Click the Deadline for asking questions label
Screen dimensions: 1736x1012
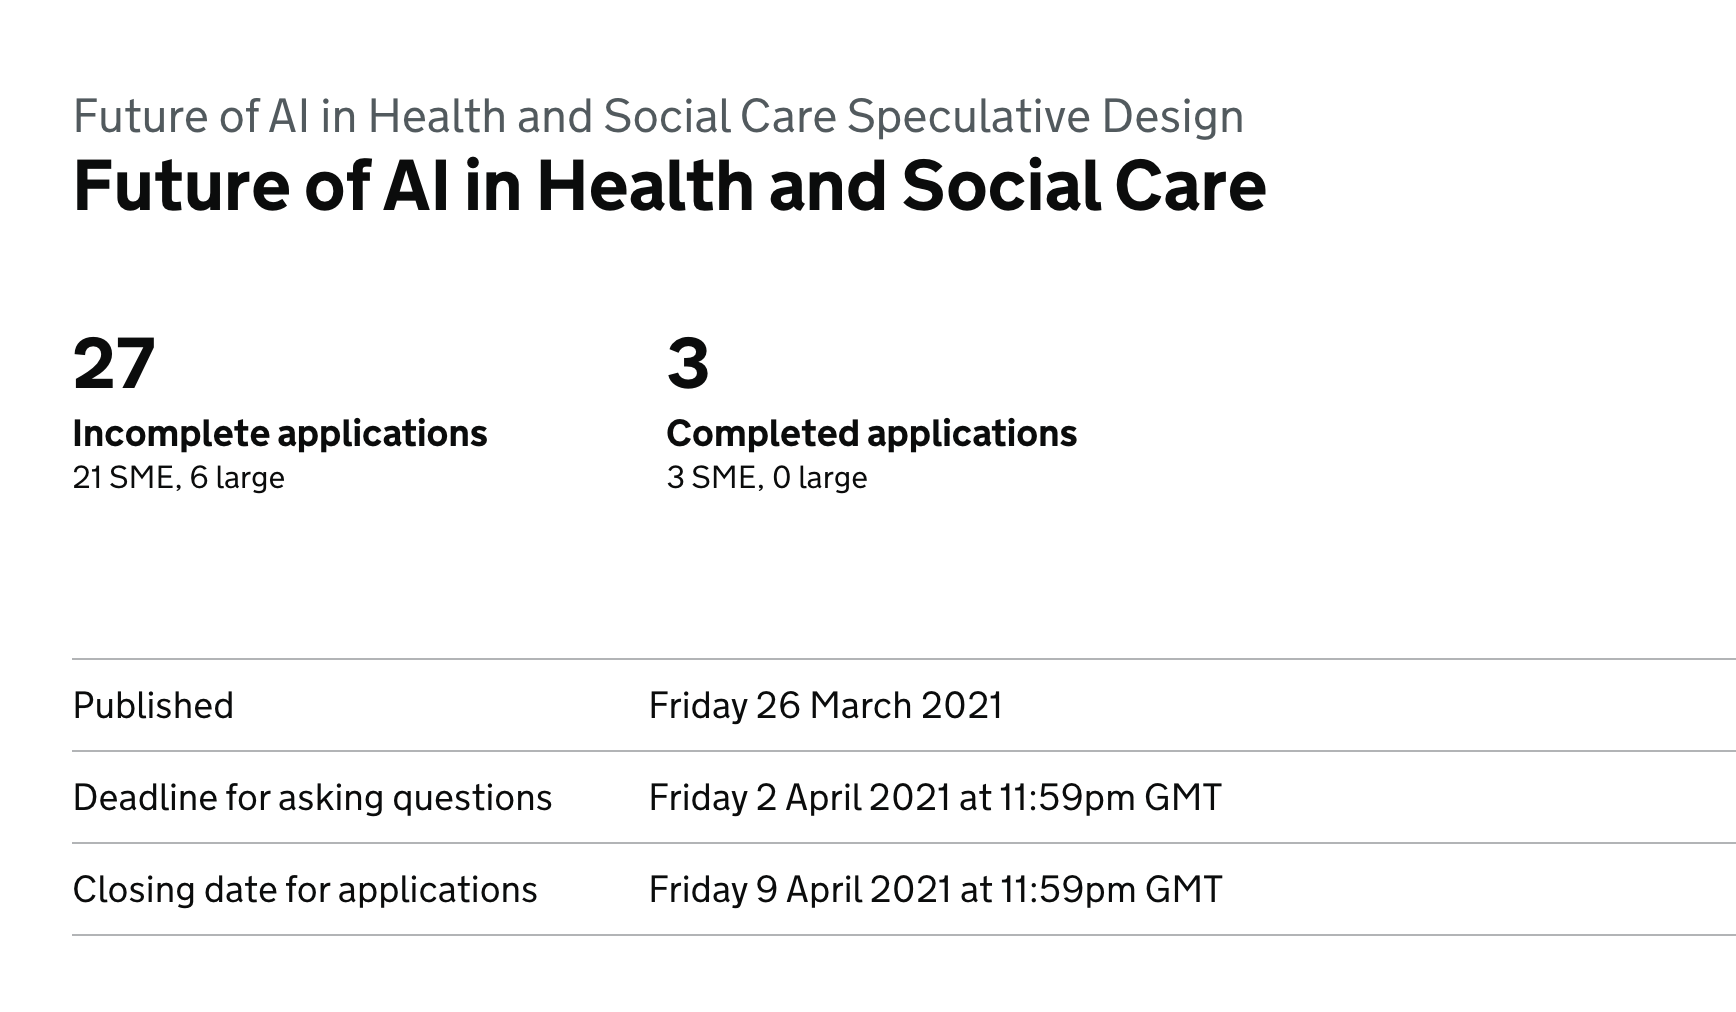click(312, 798)
